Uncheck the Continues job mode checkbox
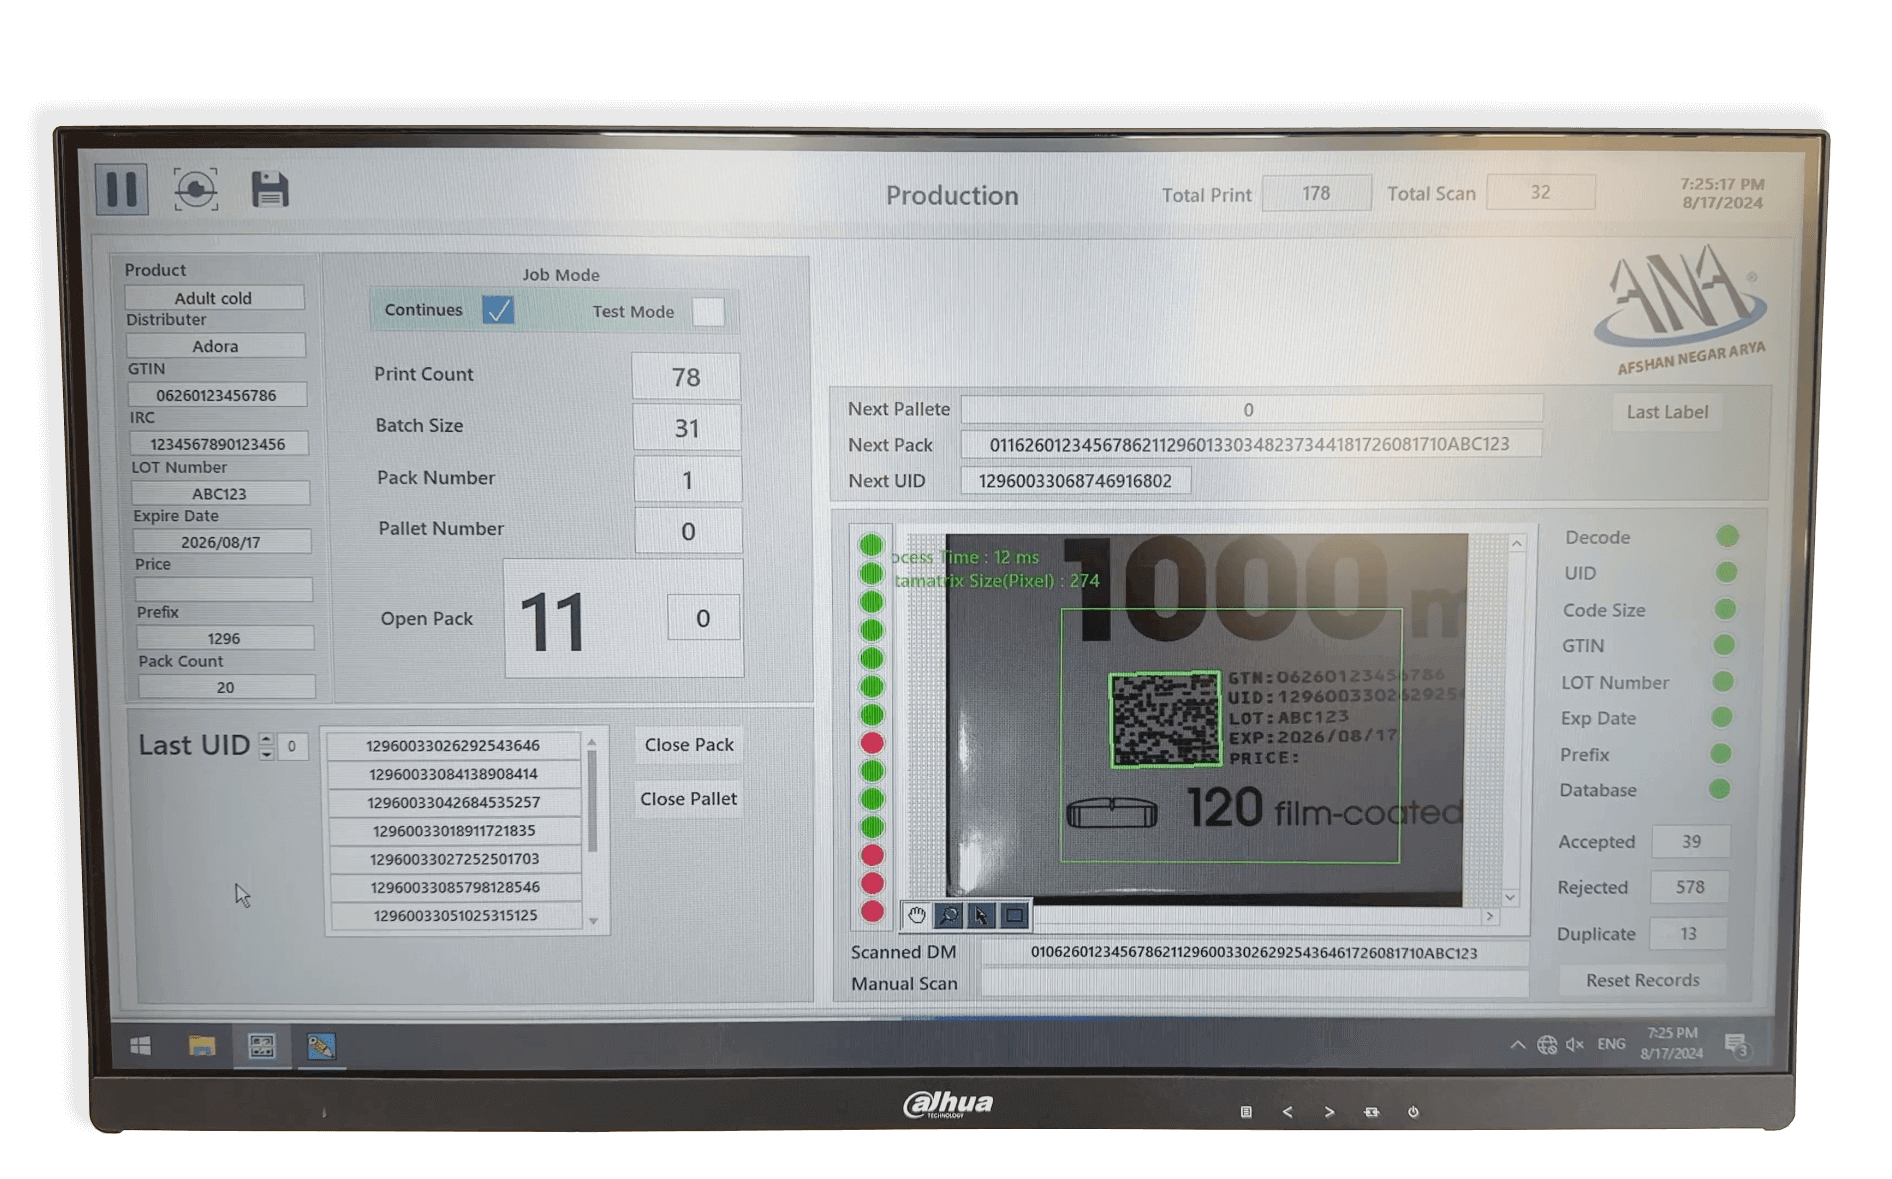 click(498, 310)
